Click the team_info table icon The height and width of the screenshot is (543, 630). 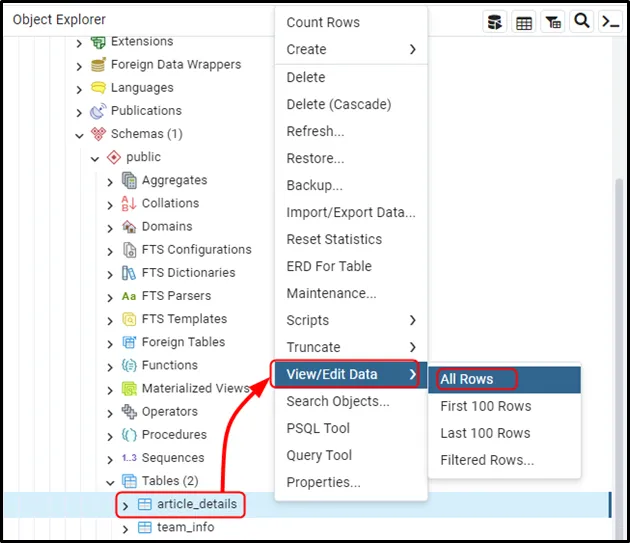tap(144, 528)
